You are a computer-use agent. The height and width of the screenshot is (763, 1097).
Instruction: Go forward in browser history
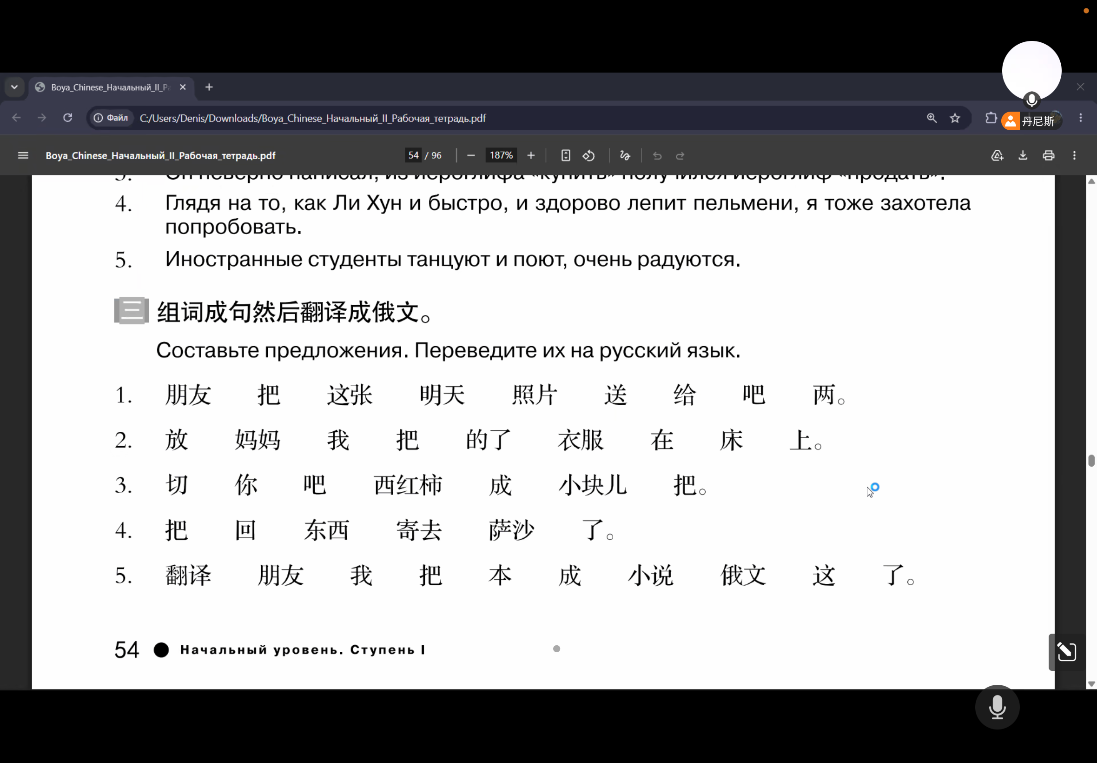(42, 117)
